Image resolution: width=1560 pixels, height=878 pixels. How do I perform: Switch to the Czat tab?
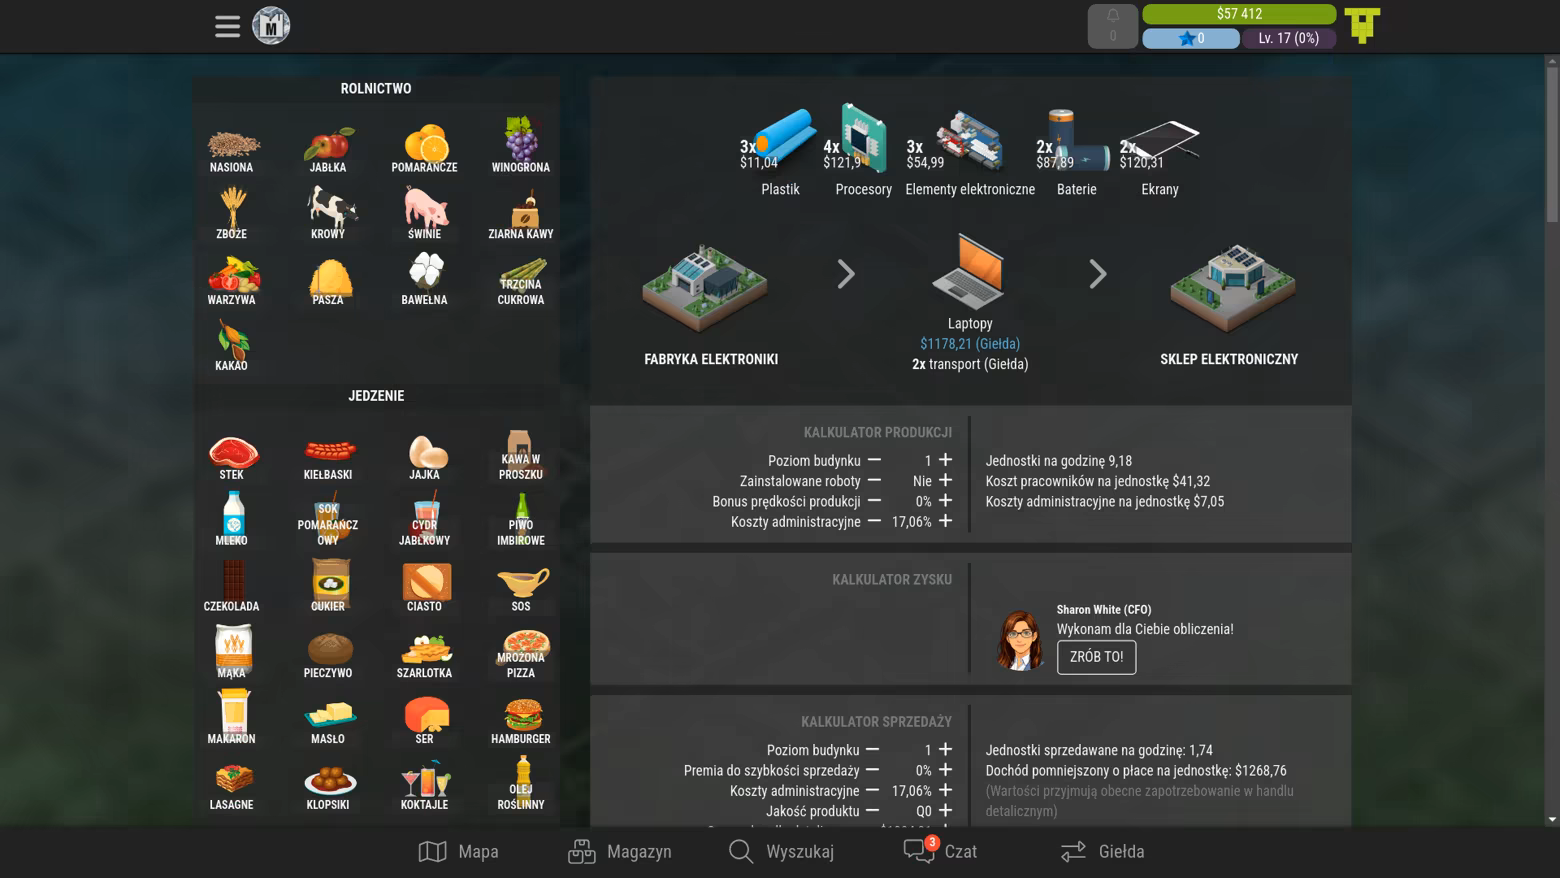[941, 852]
